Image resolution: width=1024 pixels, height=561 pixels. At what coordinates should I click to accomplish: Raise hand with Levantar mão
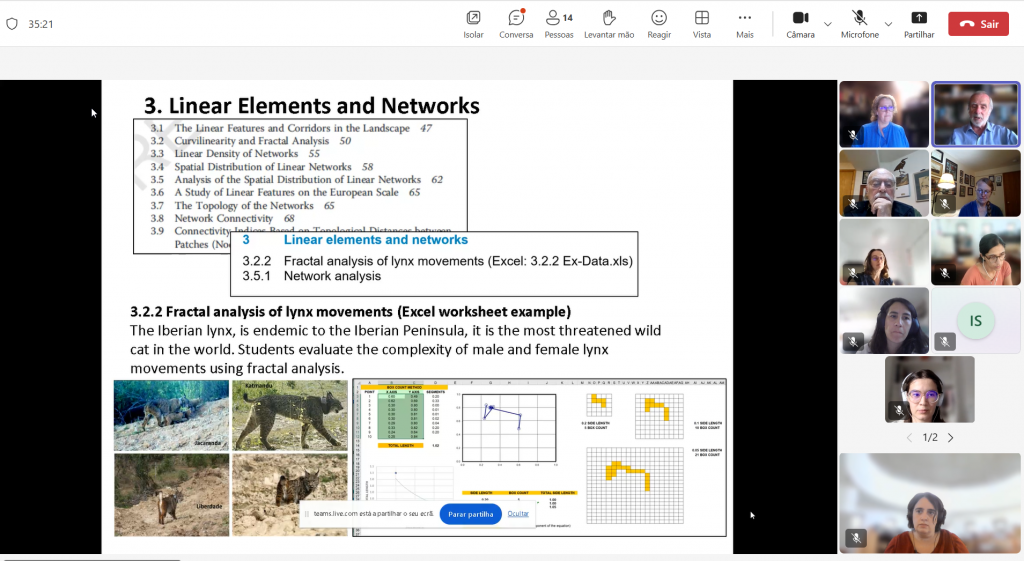[609, 23]
